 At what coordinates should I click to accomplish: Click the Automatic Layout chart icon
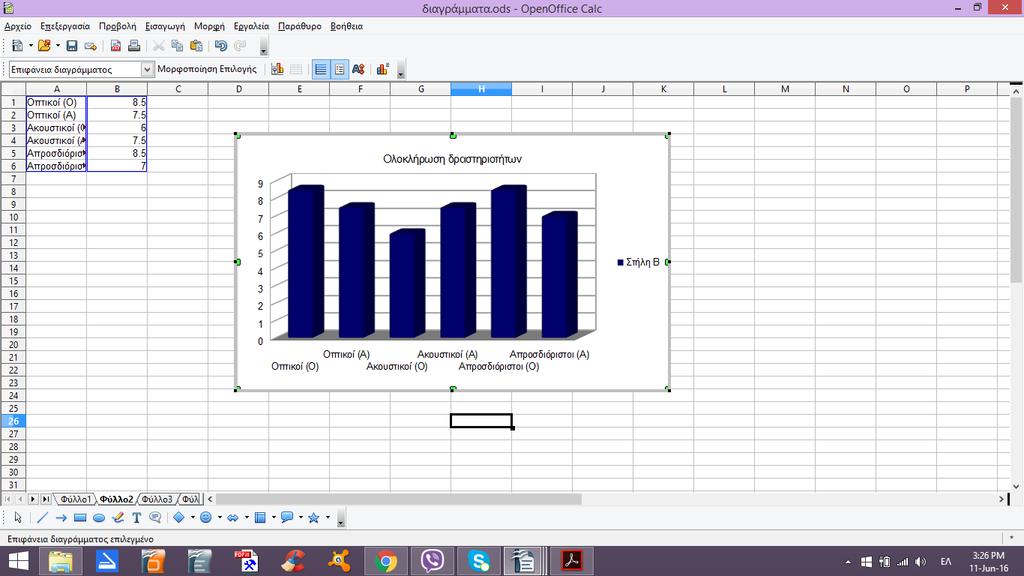[383, 69]
